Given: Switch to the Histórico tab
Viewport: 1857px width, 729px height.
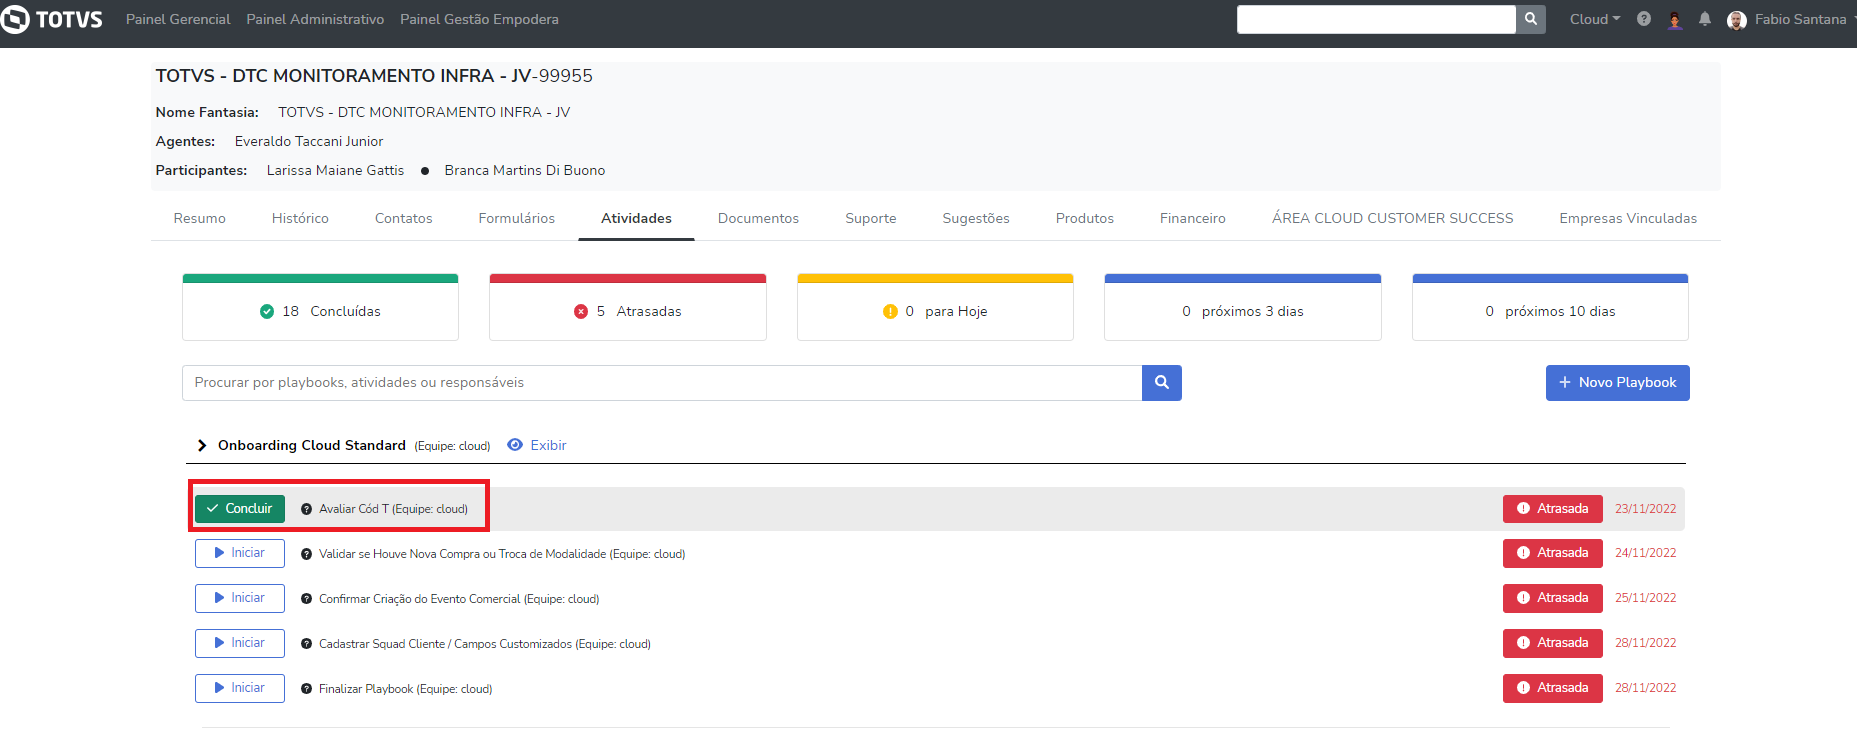Looking at the screenshot, I should pyautogui.click(x=300, y=218).
